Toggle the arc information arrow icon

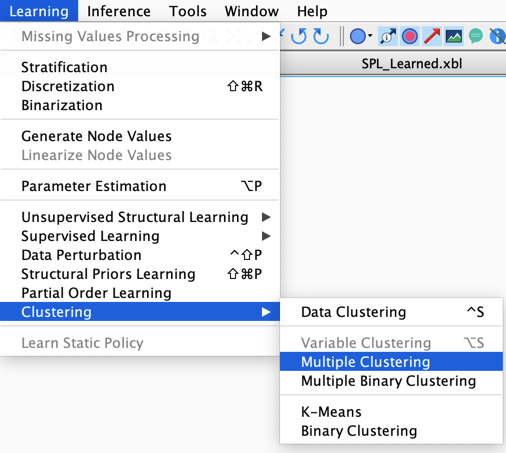(388, 36)
